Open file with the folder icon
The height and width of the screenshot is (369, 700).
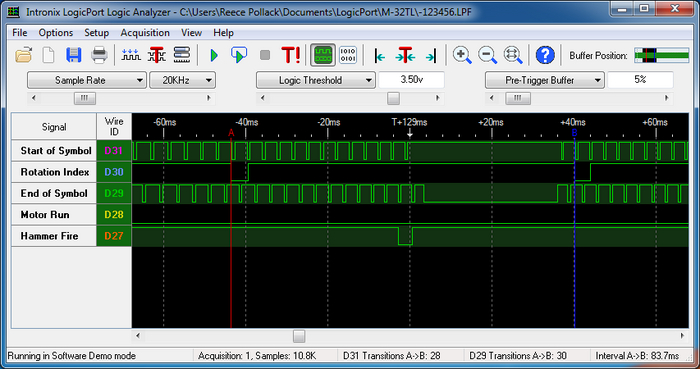coord(24,55)
